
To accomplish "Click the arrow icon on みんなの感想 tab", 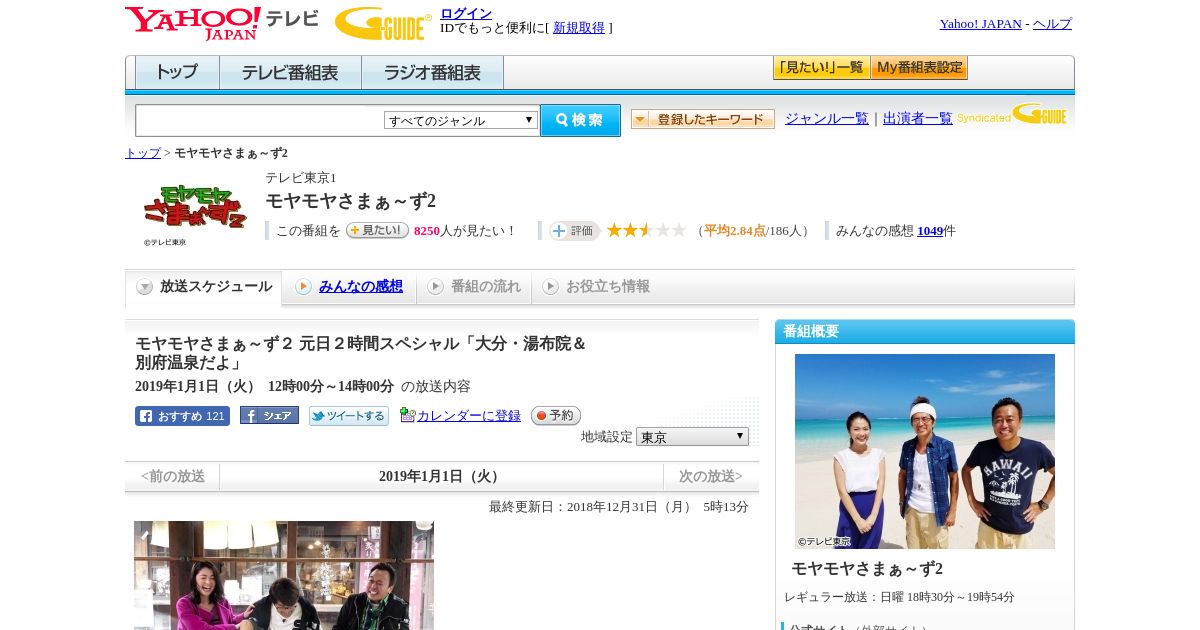I will tap(303, 287).
